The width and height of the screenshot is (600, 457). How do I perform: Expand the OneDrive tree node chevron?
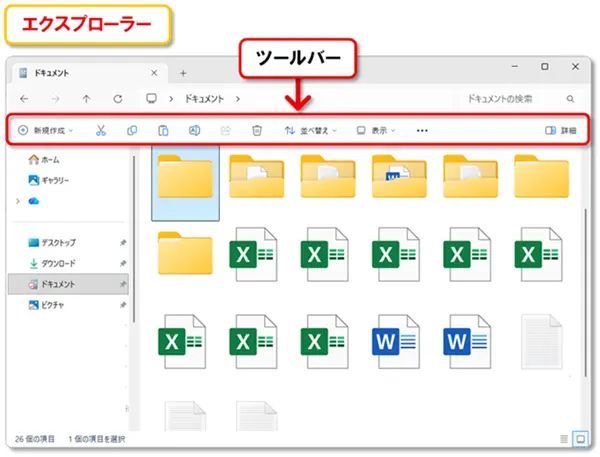18,201
